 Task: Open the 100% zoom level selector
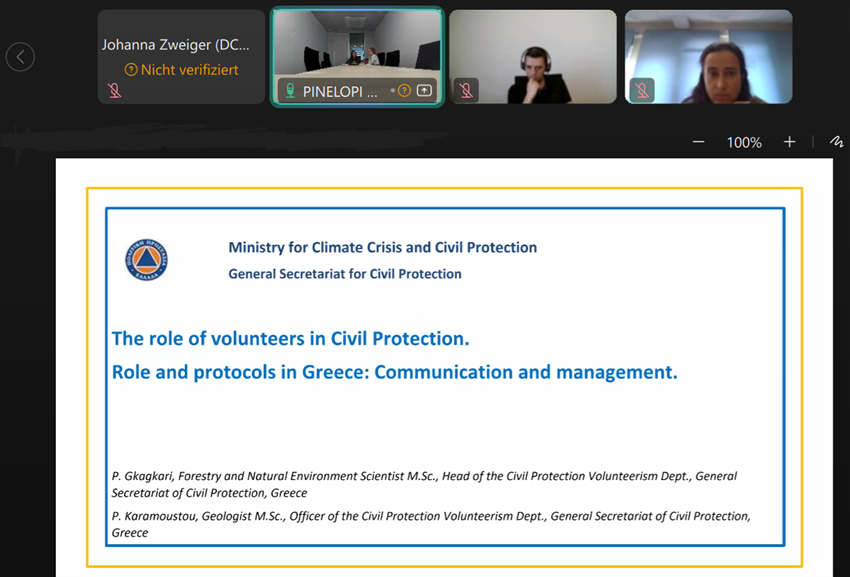point(743,142)
